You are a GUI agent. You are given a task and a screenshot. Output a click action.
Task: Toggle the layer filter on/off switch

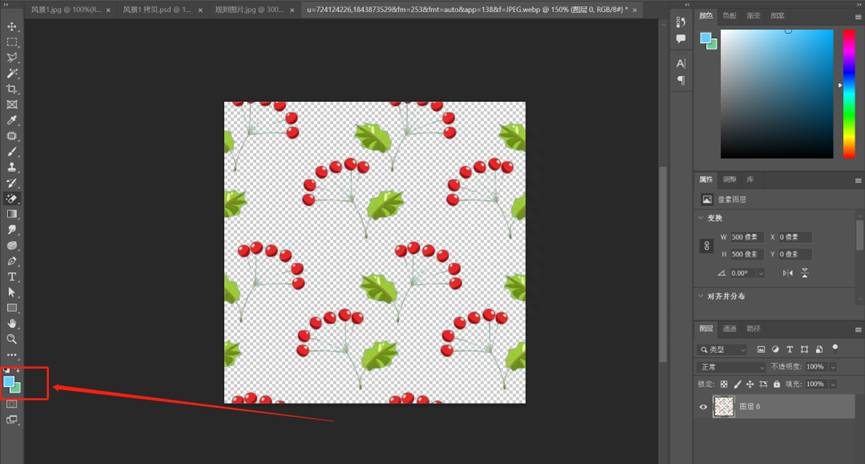point(835,348)
